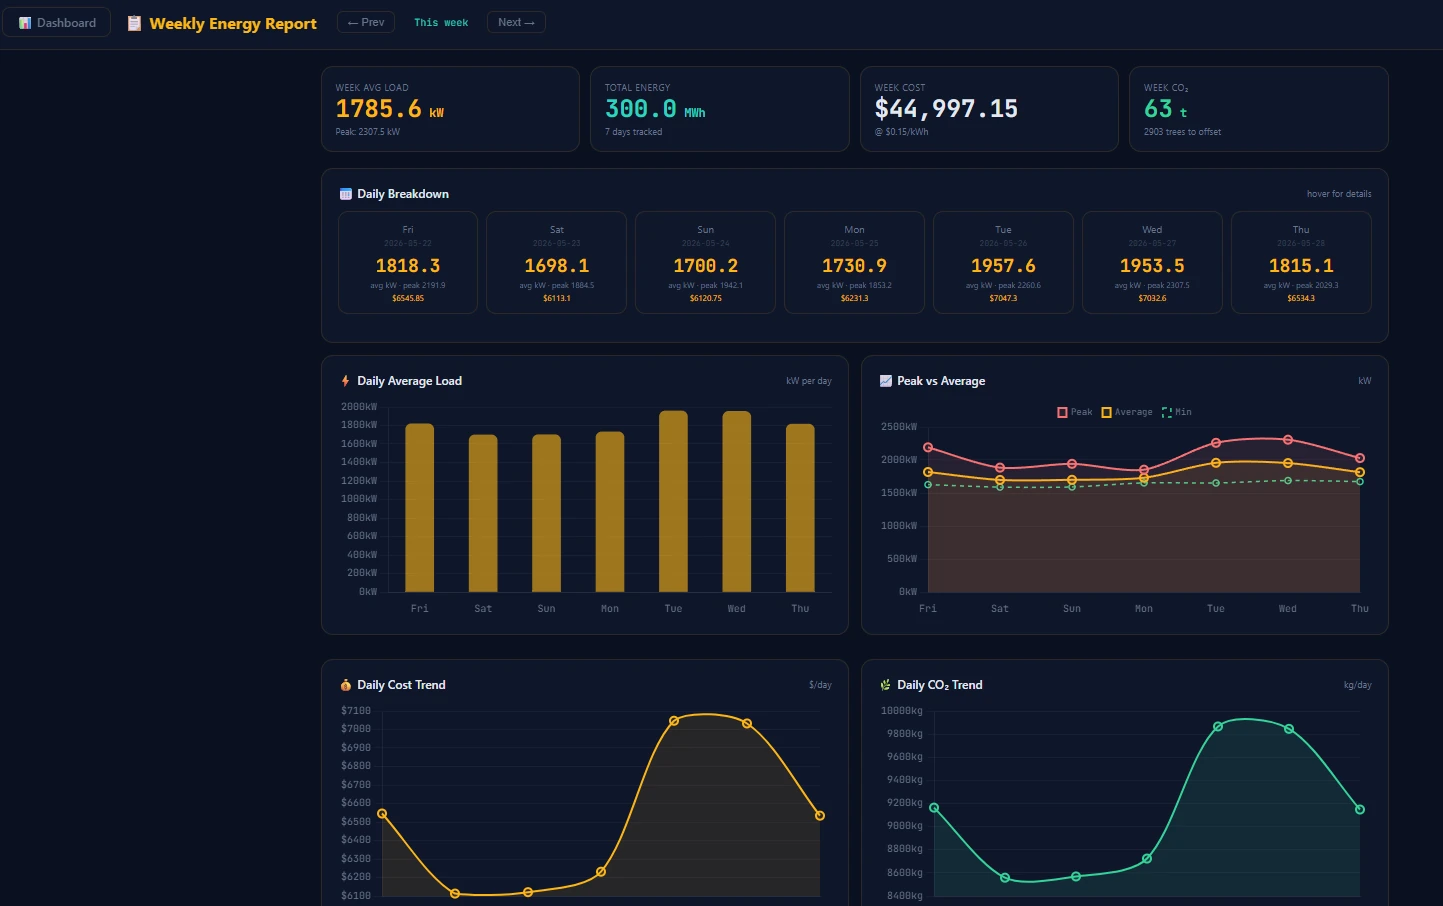Viewport: 1443px width, 906px height.
Task: Click the Tue bar in Daily Average Load
Action: tap(673, 501)
